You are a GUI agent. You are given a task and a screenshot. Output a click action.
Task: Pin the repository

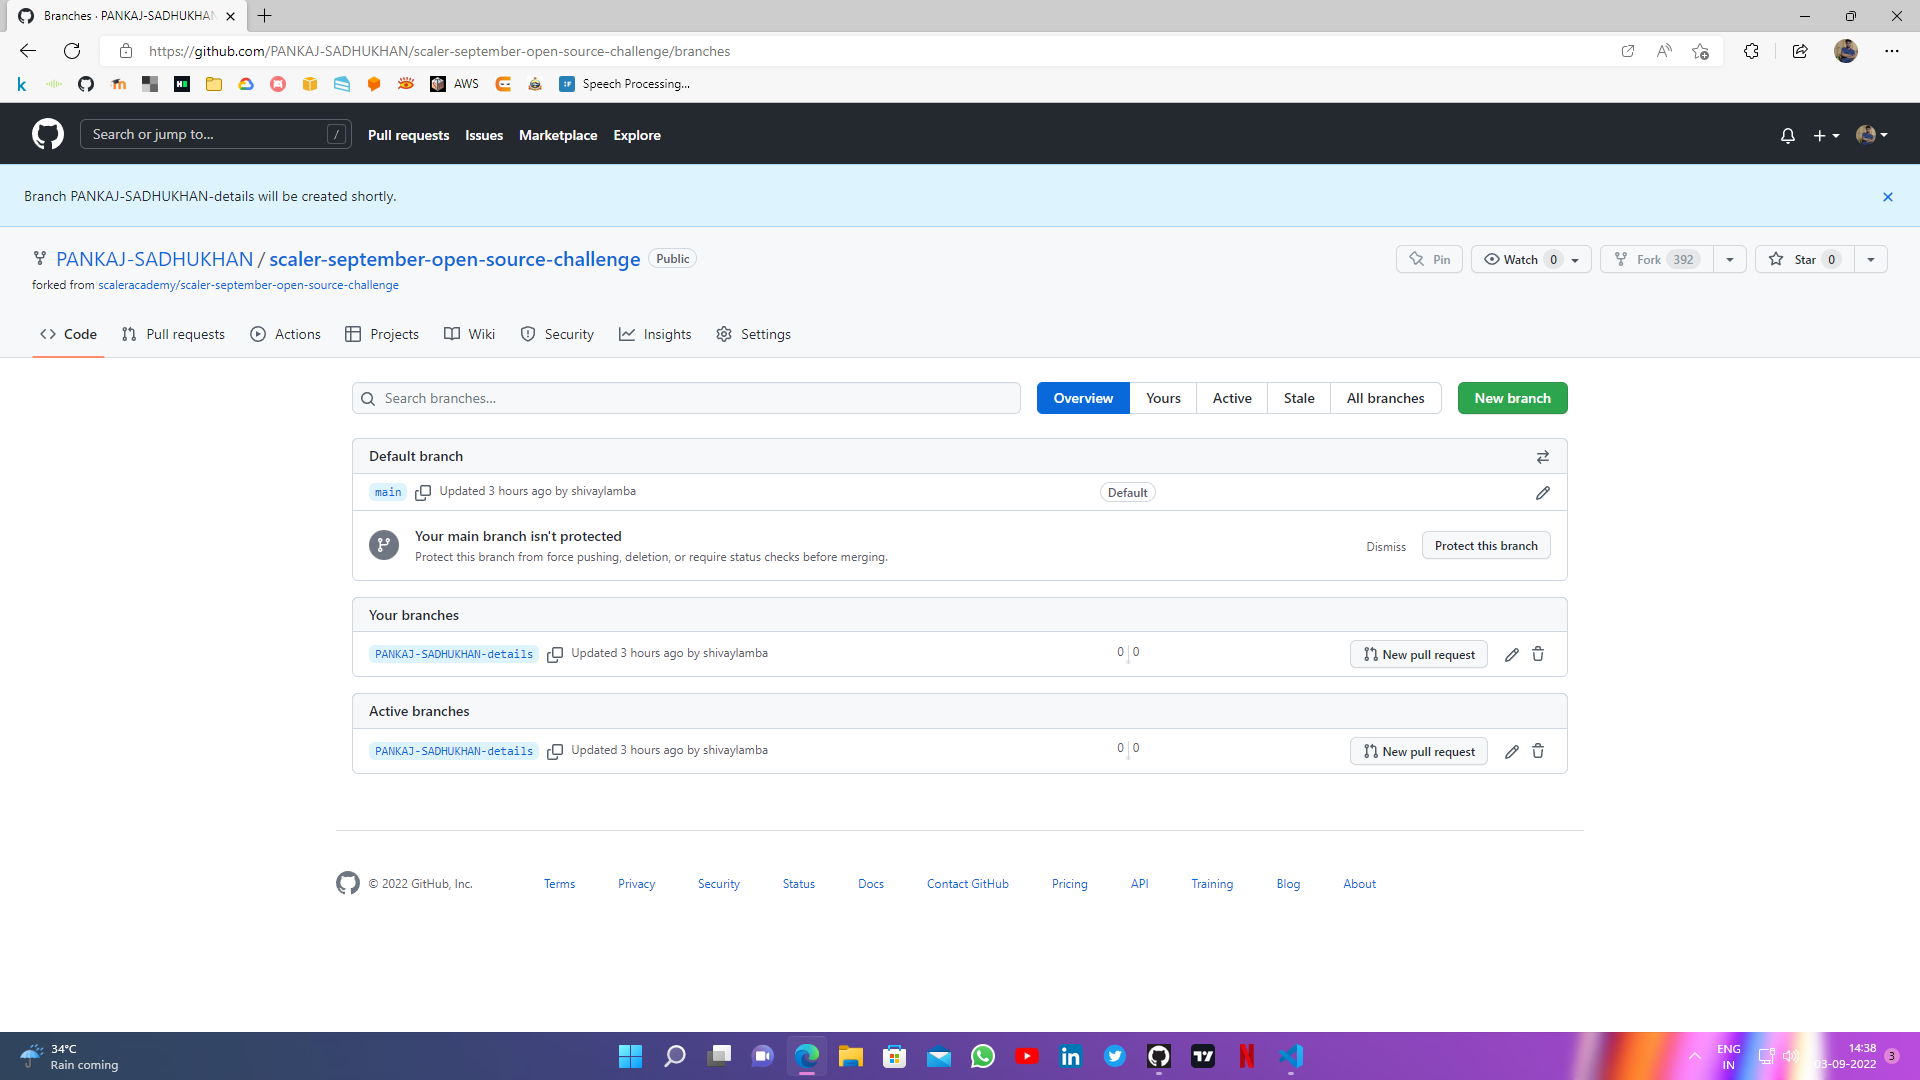(x=1428, y=258)
